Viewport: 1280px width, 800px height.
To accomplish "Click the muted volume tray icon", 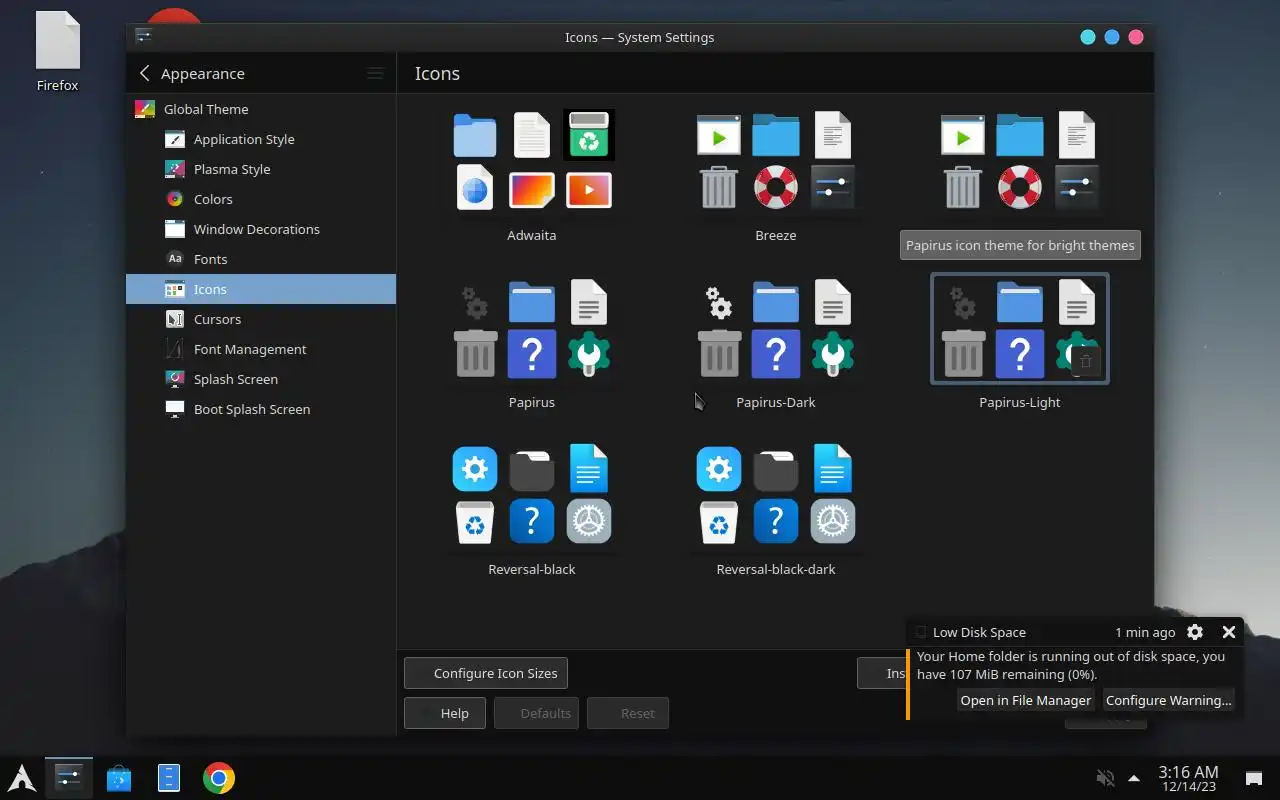I will pos(1105,778).
